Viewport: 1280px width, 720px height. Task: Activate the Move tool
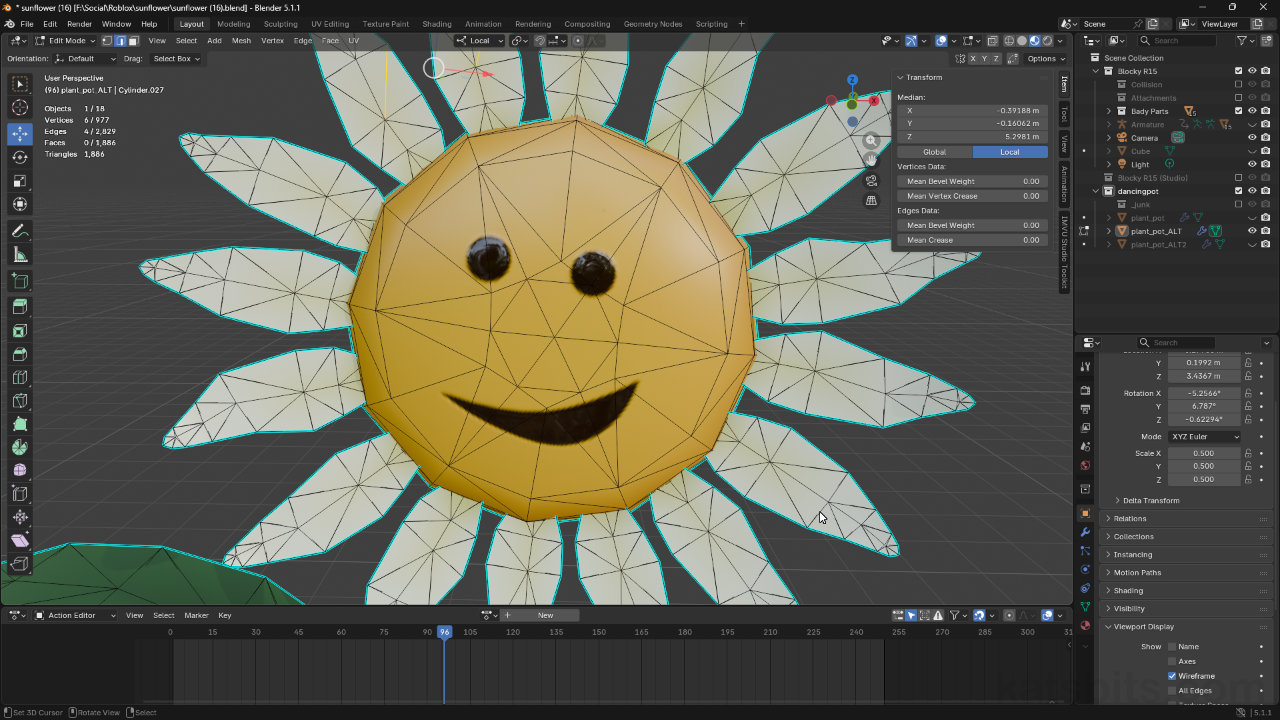click(x=20, y=134)
